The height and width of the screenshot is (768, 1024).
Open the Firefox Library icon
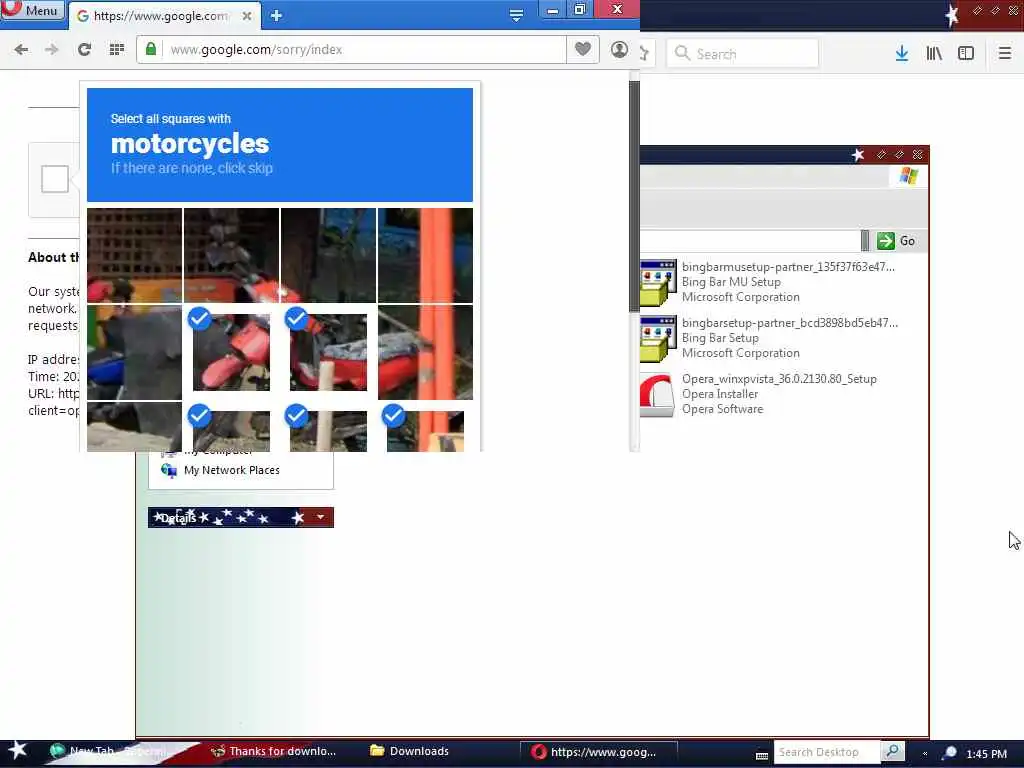(934, 54)
